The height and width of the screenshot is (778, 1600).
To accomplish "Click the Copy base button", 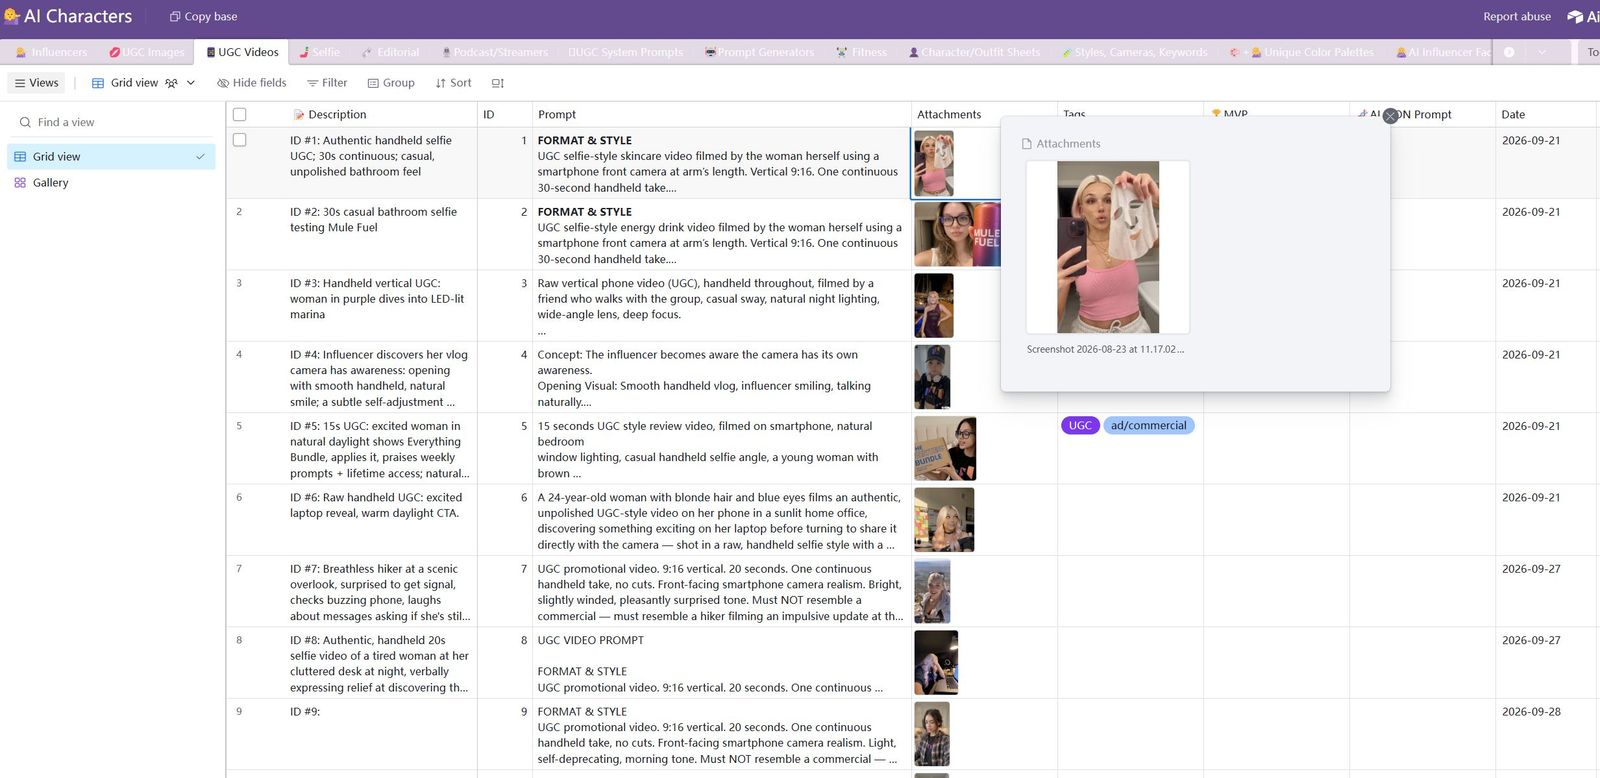I will pos(203,16).
